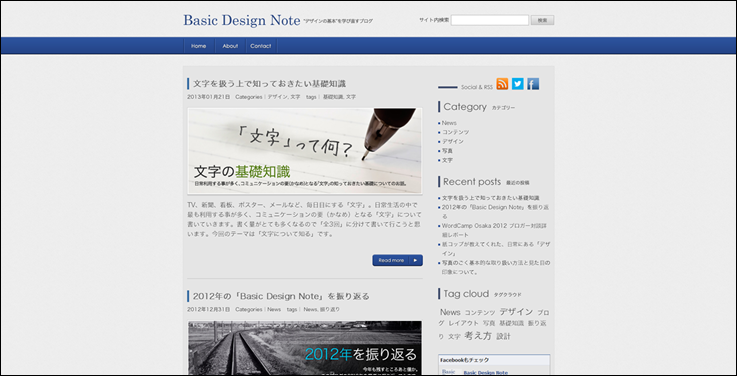The width and height of the screenshot is (737, 376).
Task: Click the コンテンツ tag in Tag cloud
Action: [480, 313]
